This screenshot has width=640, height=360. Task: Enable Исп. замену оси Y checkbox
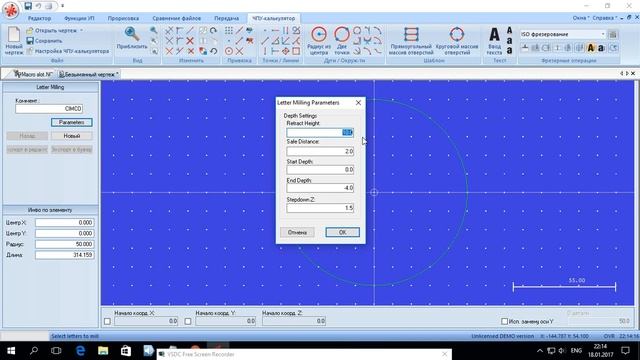tap(504, 322)
